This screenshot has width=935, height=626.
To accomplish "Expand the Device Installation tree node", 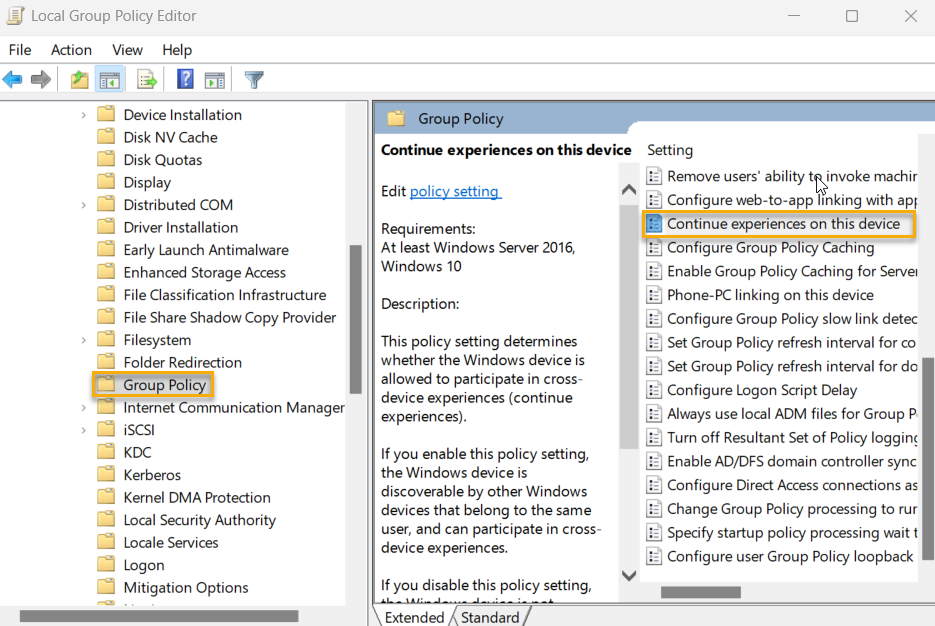I will [84, 115].
